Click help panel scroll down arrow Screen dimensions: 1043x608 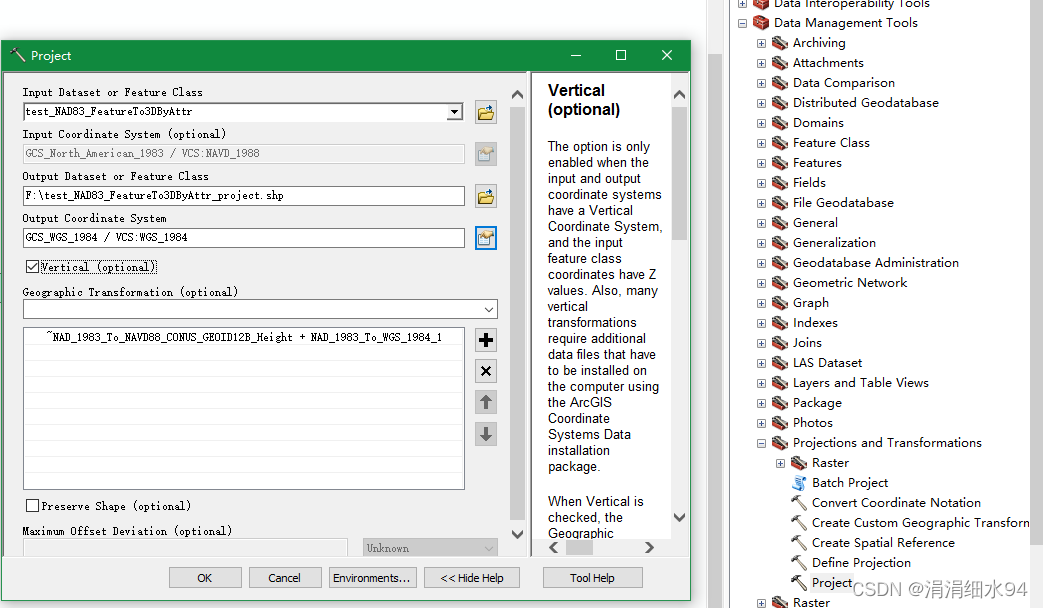point(679,518)
